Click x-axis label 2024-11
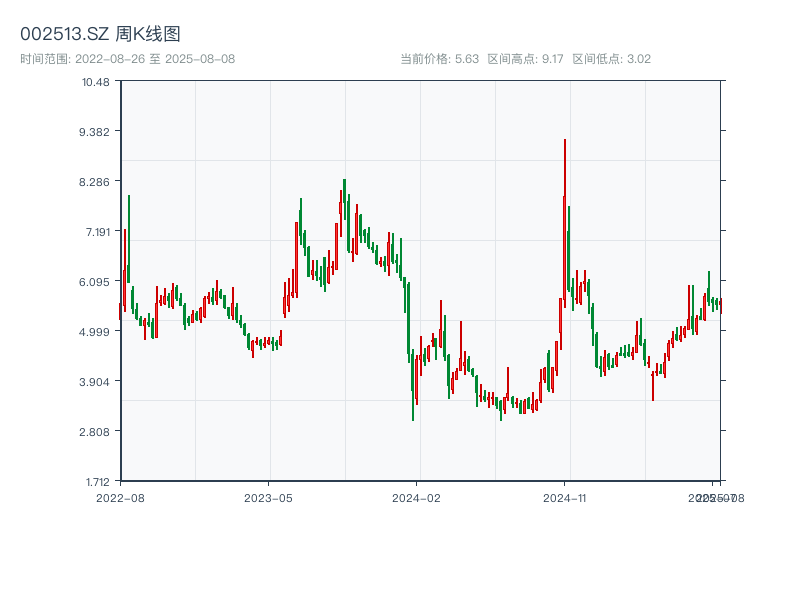The width and height of the screenshot is (800, 600). [x=564, y=498]
